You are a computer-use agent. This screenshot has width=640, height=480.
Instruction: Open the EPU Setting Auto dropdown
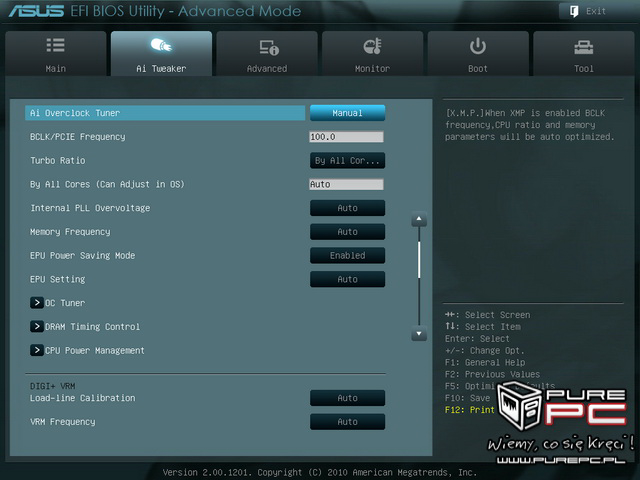click(347, 279)
